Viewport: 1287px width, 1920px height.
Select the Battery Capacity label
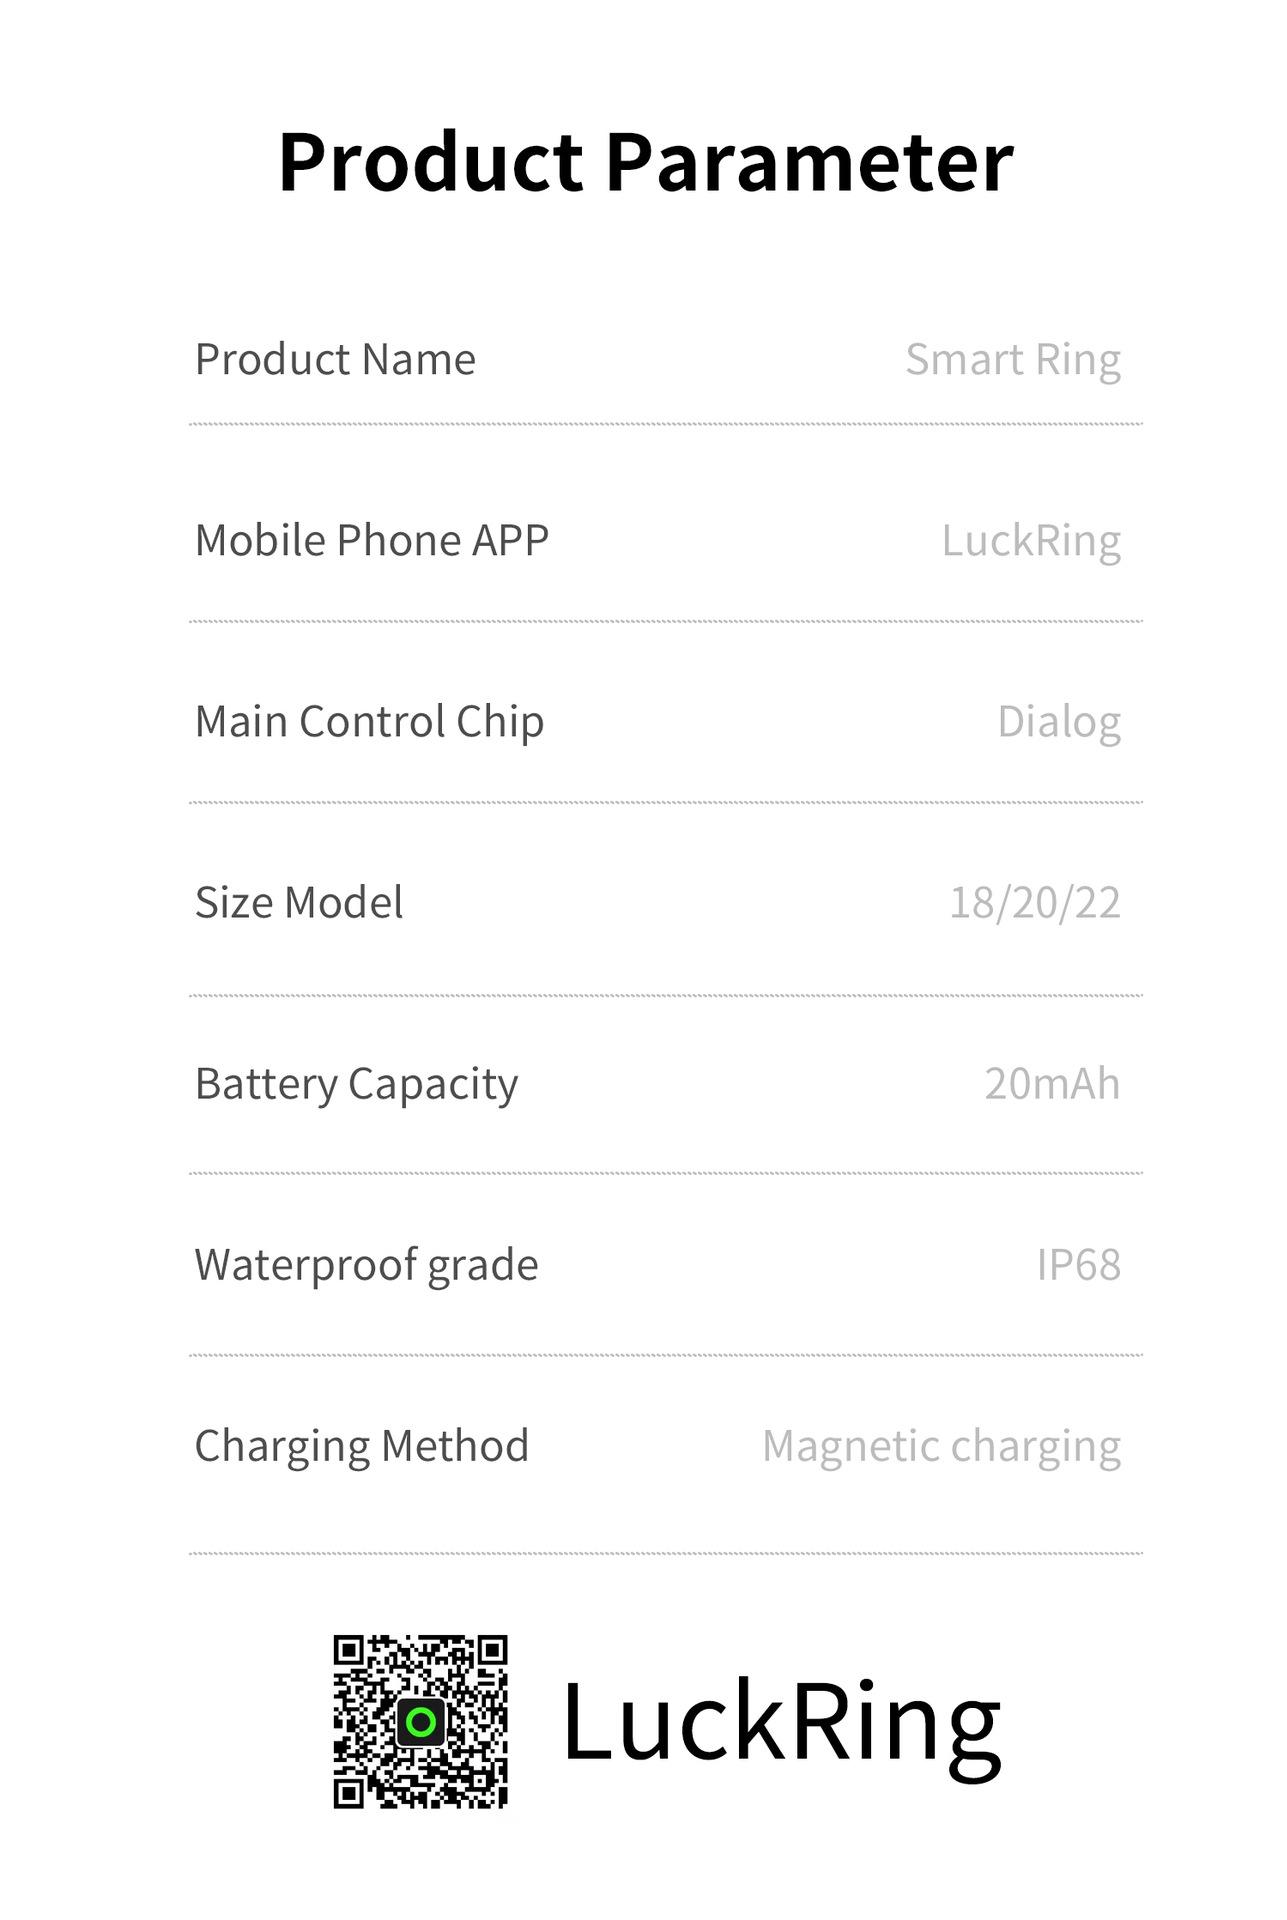356,1084
